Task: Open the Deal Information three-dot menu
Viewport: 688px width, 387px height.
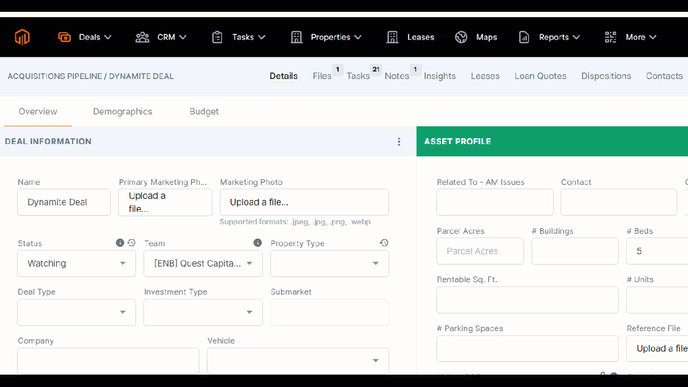Action: pyautogui.click(x=399, y=141)
